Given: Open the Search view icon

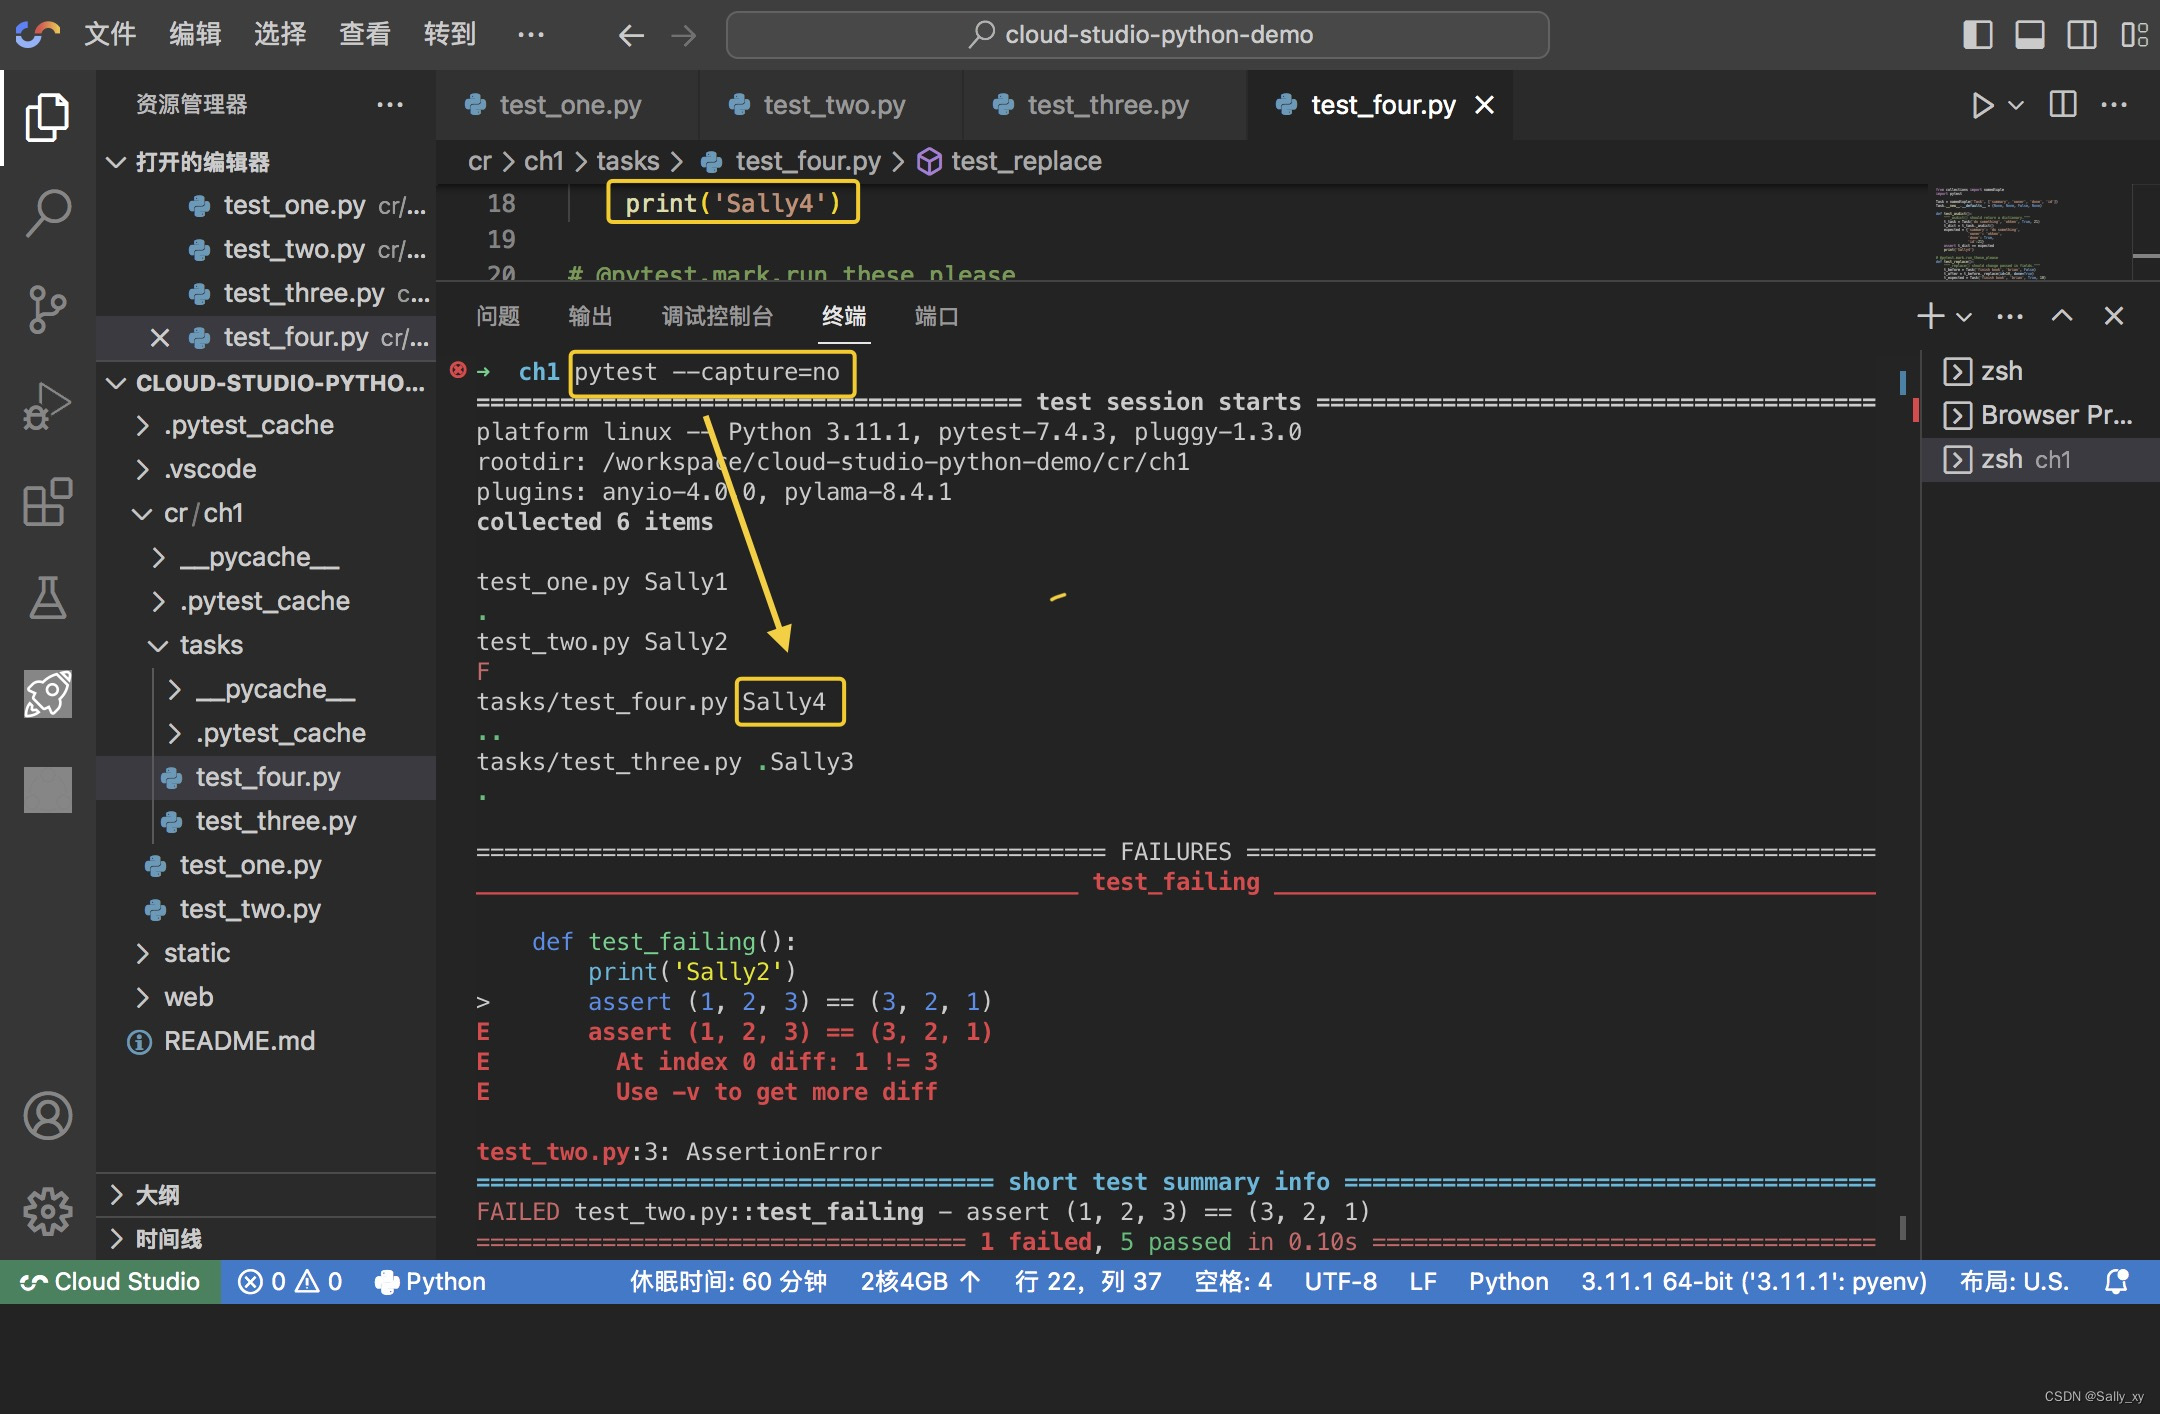Looking at the screenshot, I should pyautogui.click(x=47, y=213).
